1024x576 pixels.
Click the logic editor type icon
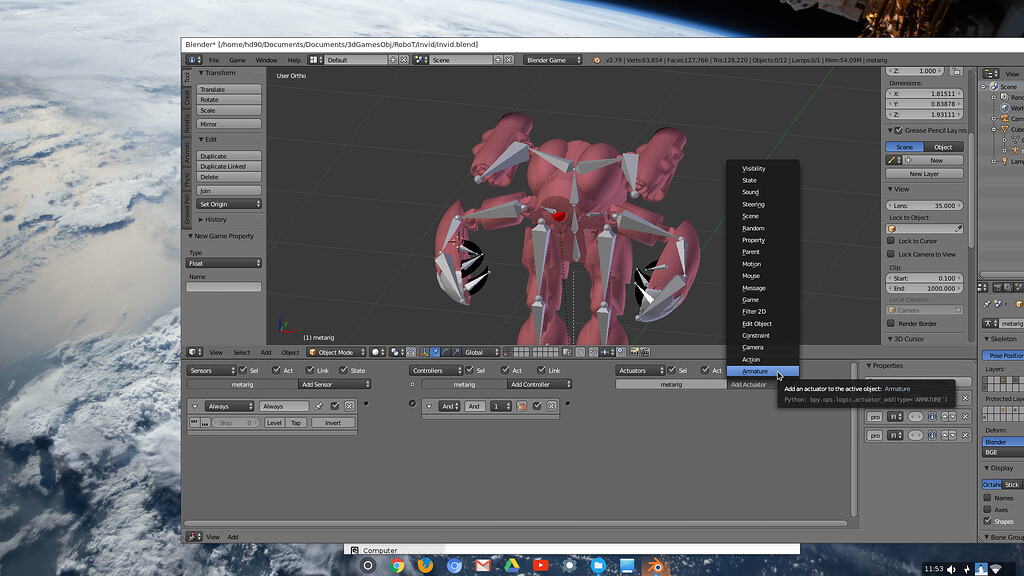(193, 537)
